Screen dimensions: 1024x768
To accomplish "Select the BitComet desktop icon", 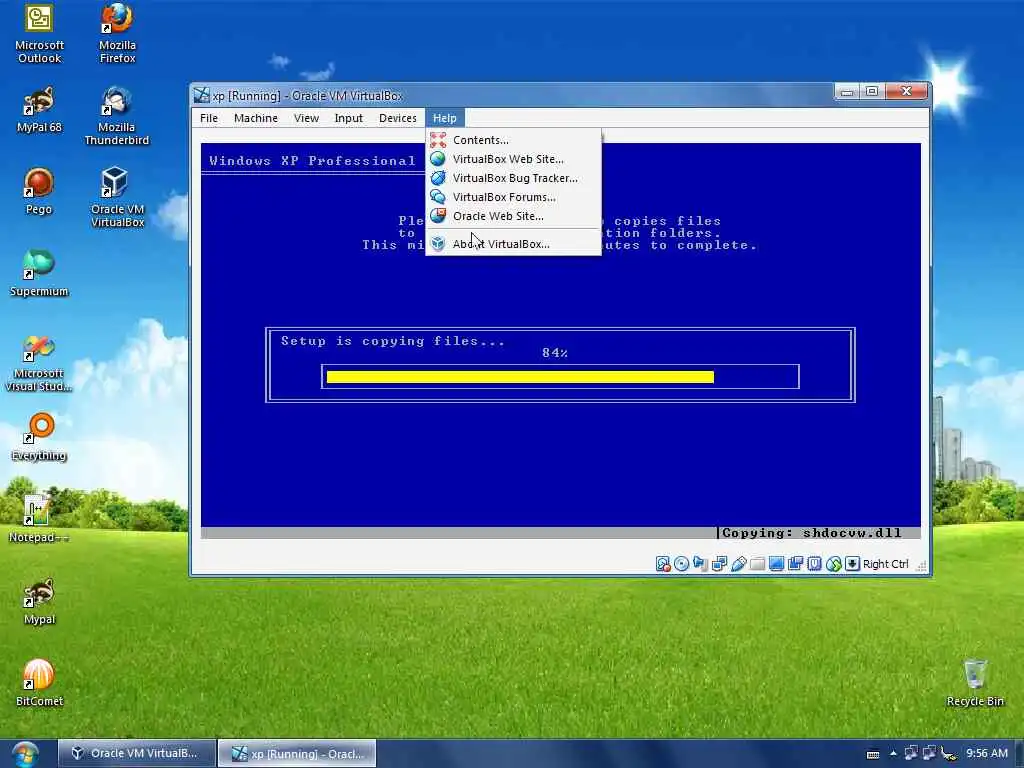I will pyautogui.click(x=39, y=684).
